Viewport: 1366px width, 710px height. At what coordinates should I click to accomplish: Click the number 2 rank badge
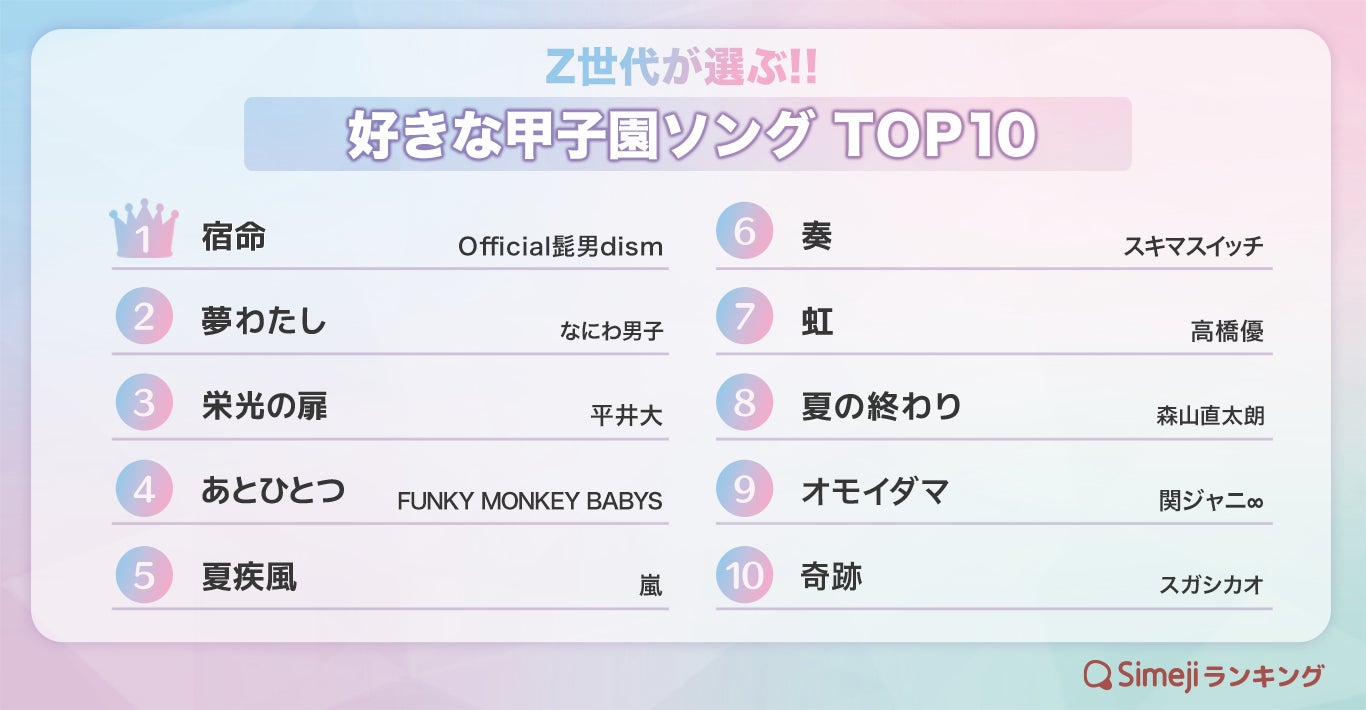(x=144, y=316)
